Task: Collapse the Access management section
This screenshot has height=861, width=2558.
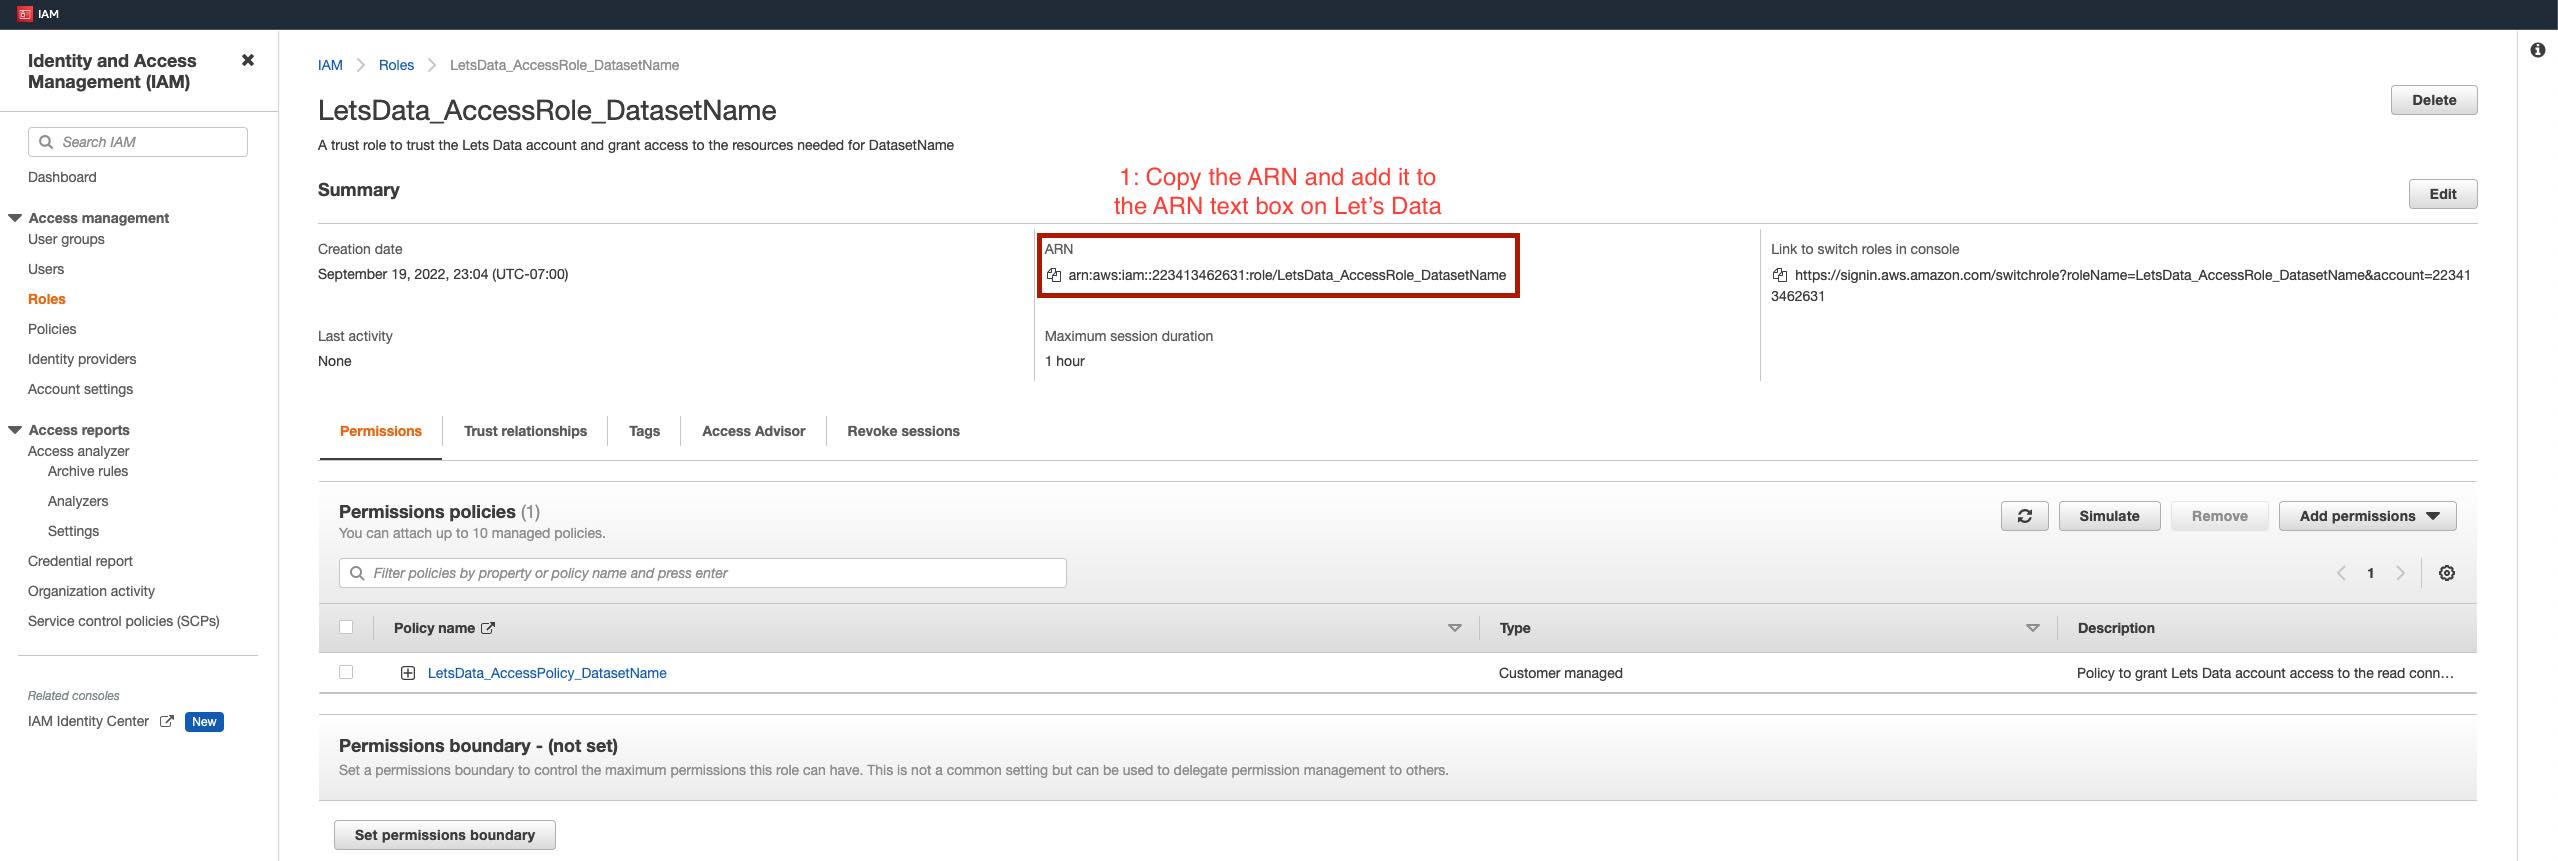Action: [x=15, y=217]
